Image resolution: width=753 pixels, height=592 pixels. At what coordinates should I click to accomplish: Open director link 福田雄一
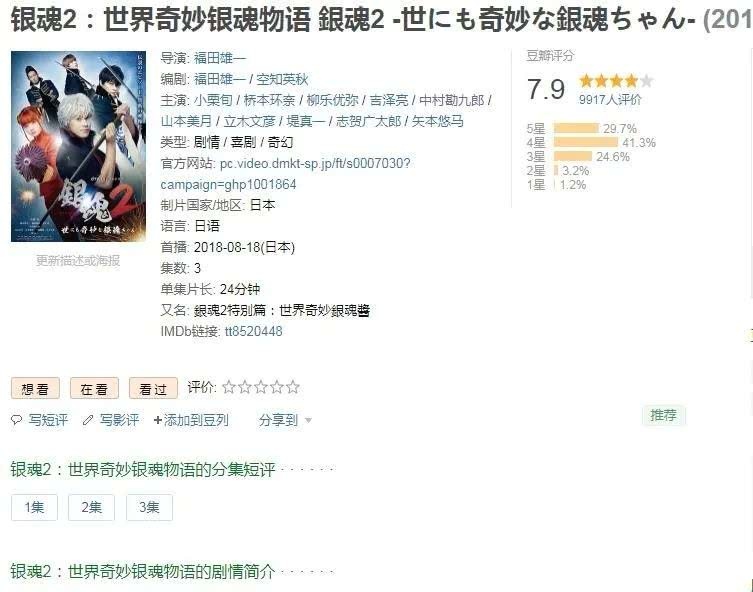point(219,58)
